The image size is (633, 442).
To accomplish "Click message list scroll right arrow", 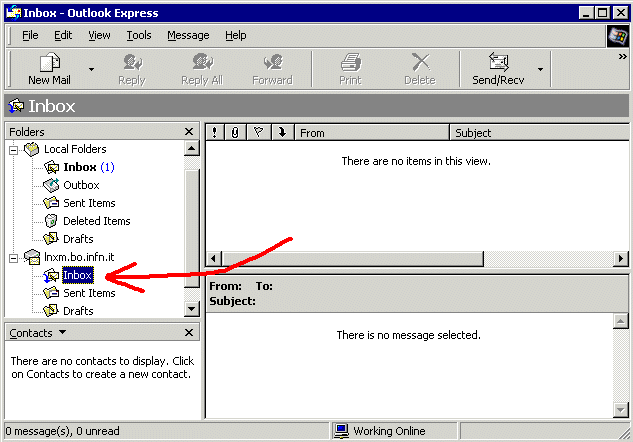I will tap(620, 258).
